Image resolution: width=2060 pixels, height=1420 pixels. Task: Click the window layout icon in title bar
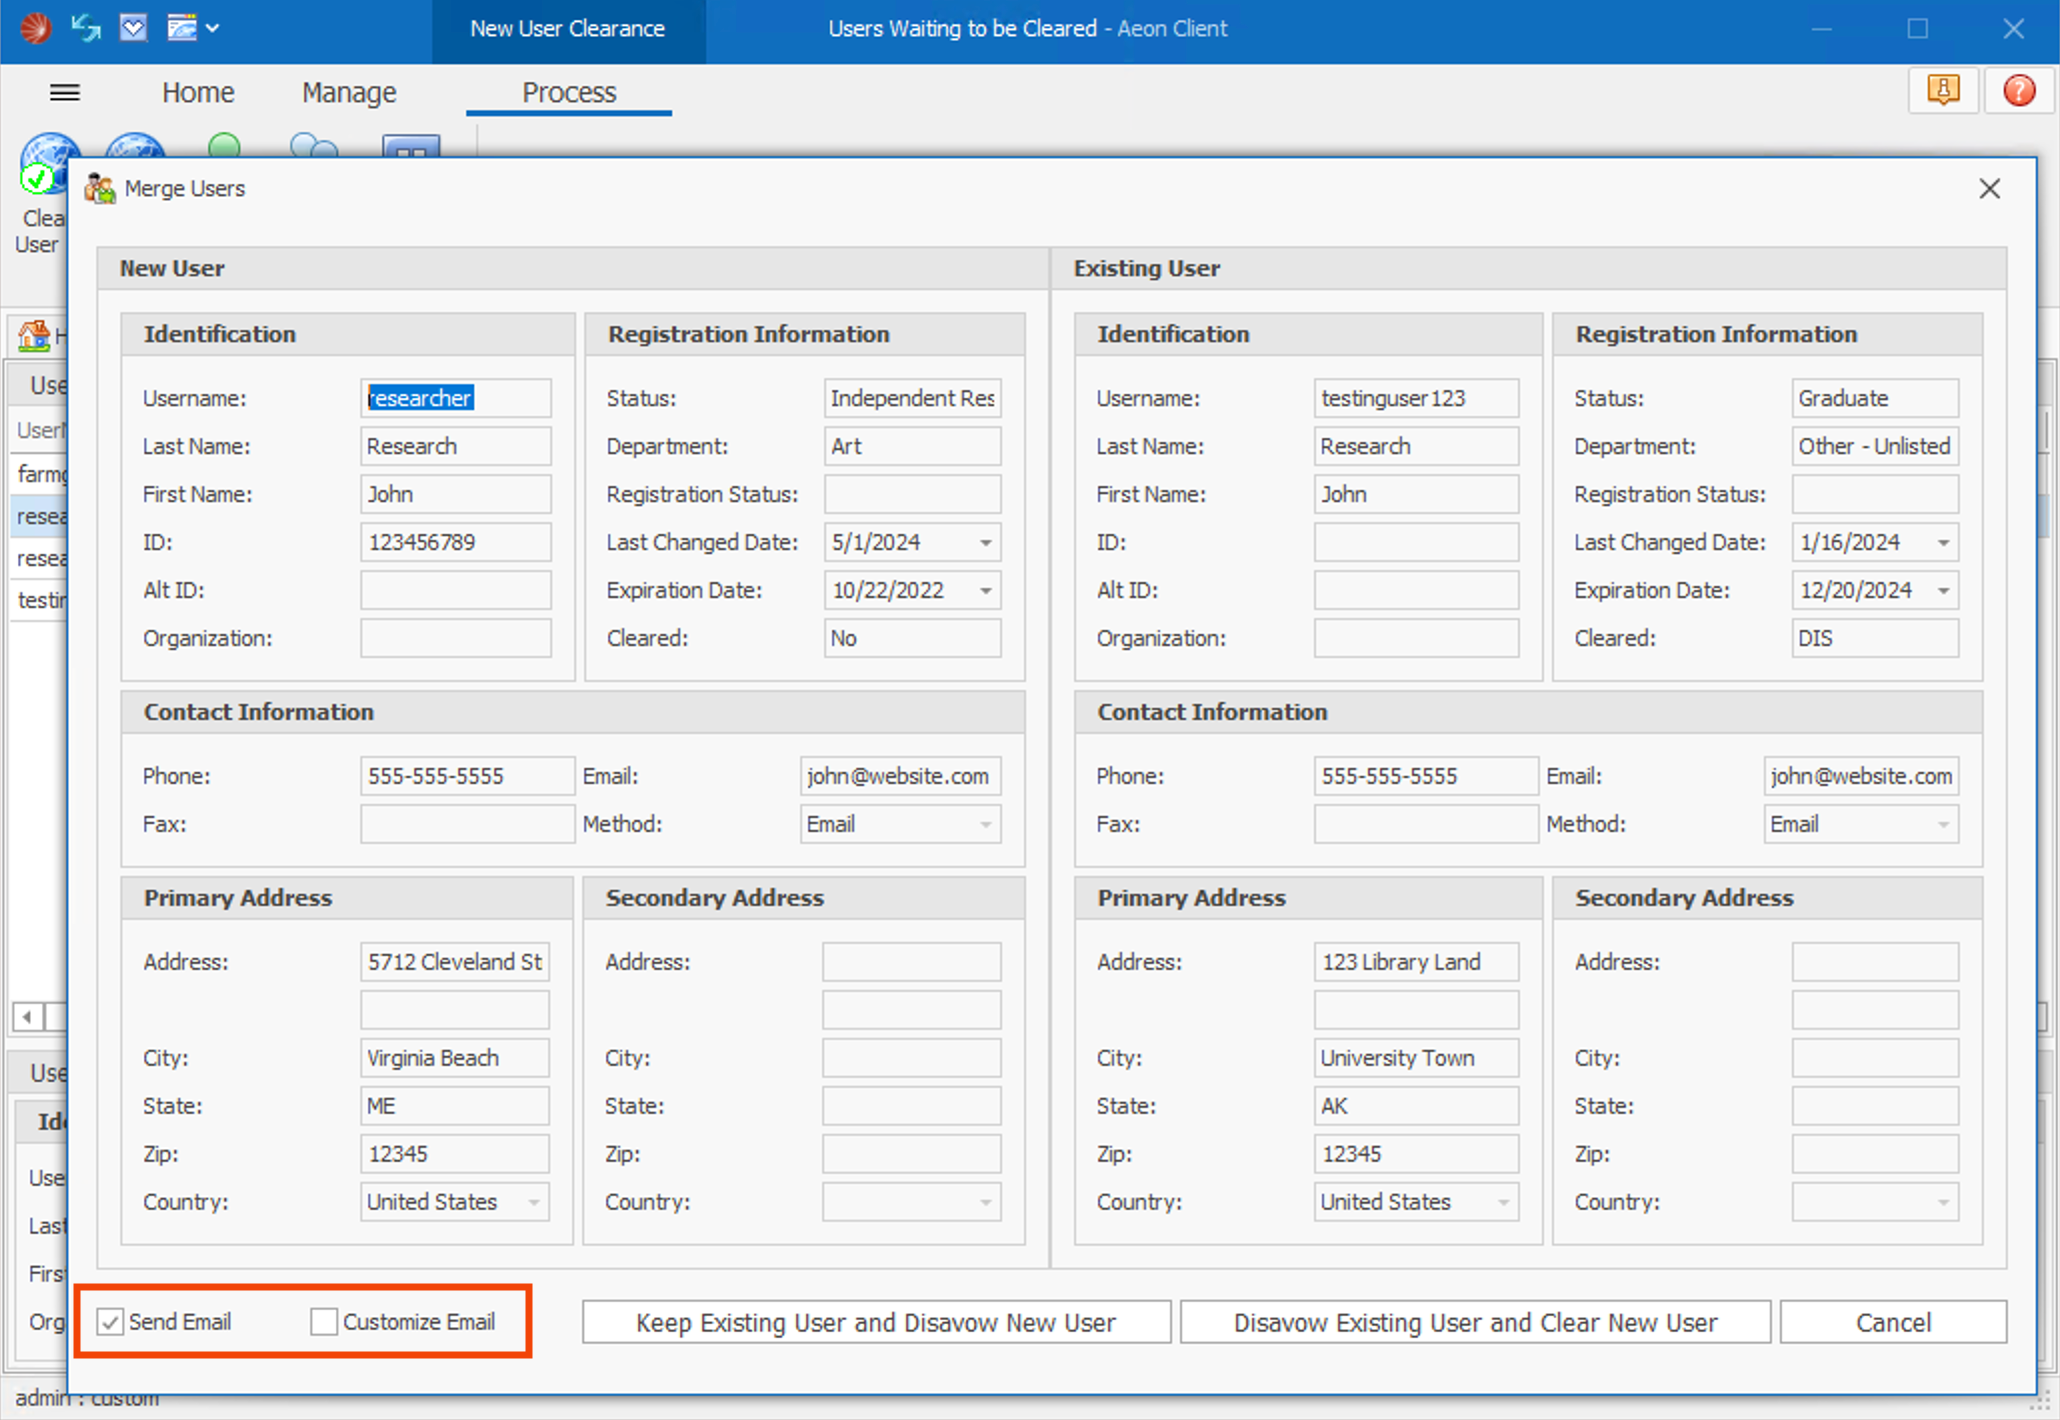pos(182,27)
